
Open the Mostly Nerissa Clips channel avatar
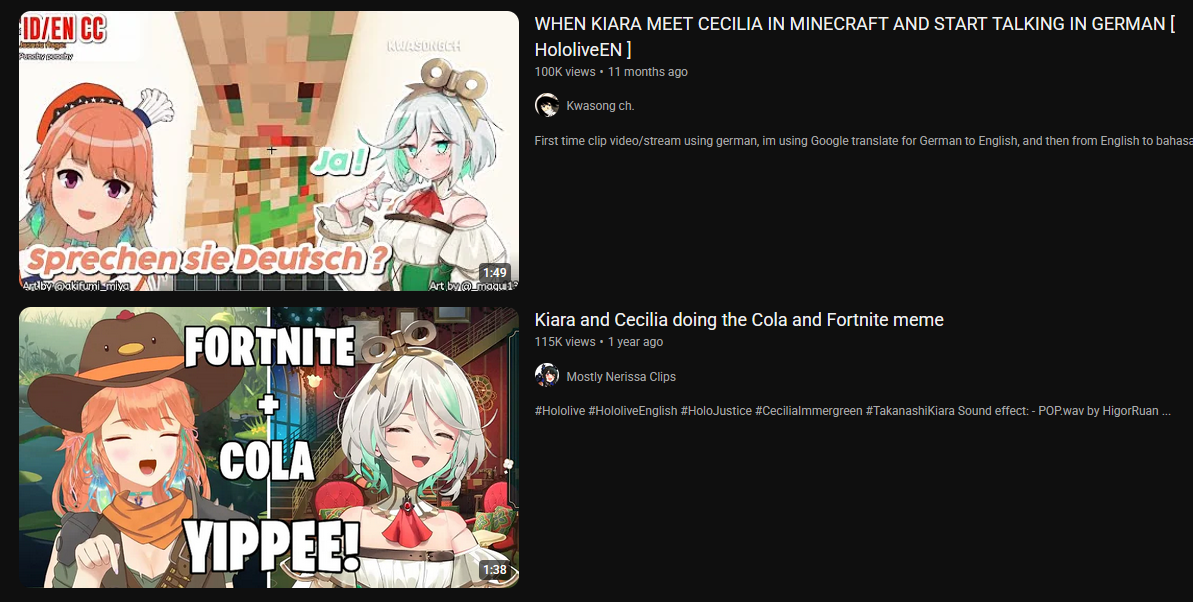pos(547,376)
